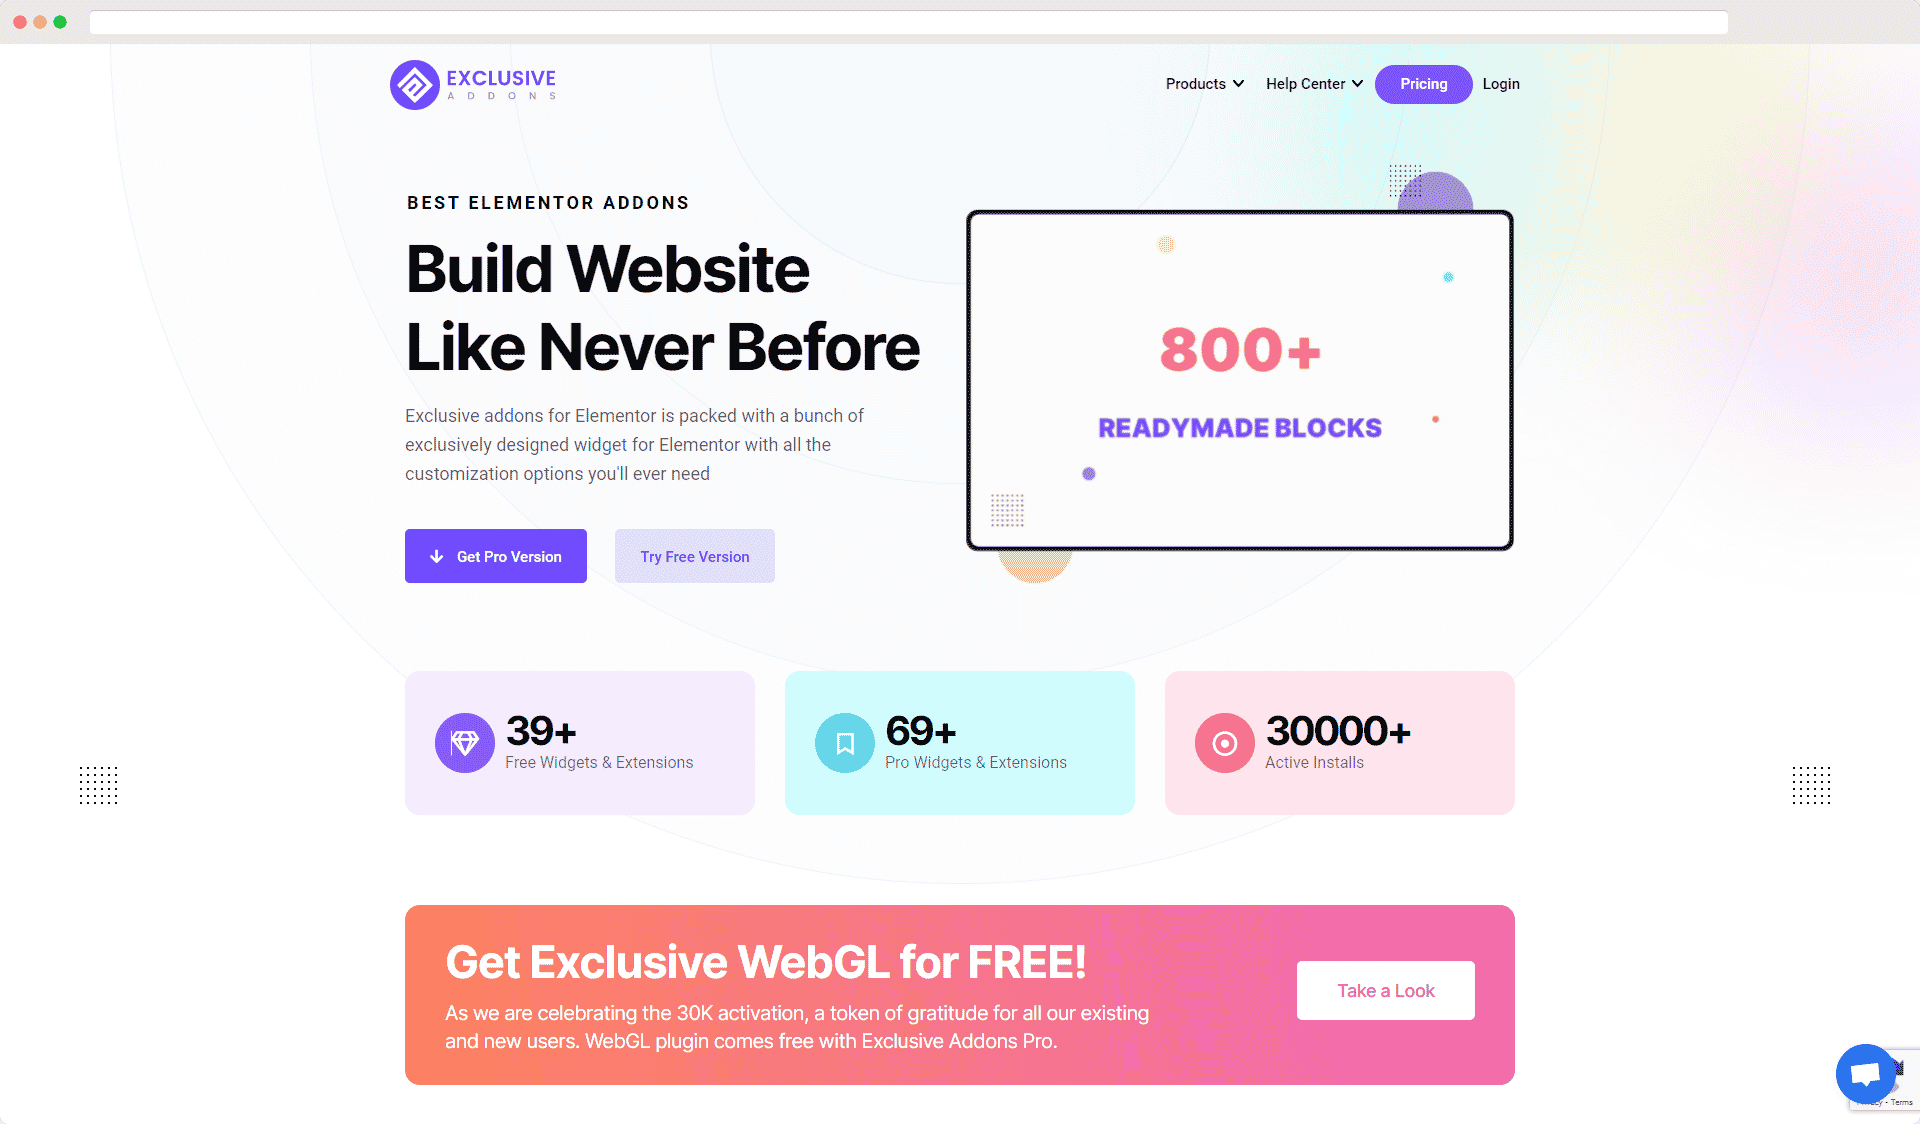
Task: Click the Take a Look button
Action: click(1386, 990)
